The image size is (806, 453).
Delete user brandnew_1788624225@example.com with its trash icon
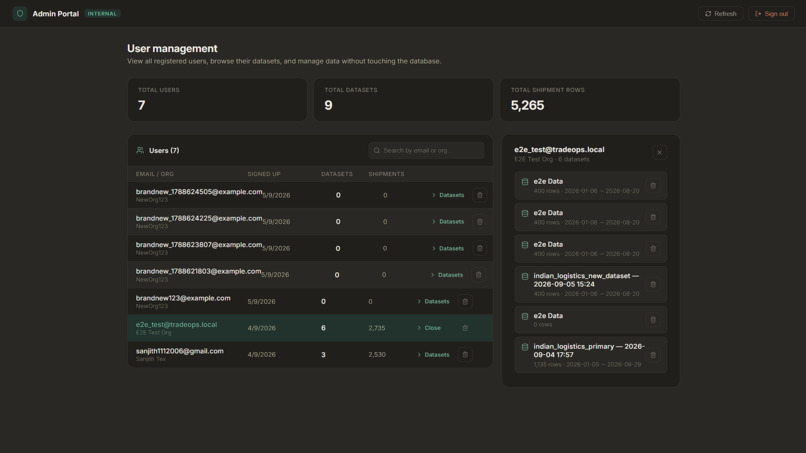point(480,222)
